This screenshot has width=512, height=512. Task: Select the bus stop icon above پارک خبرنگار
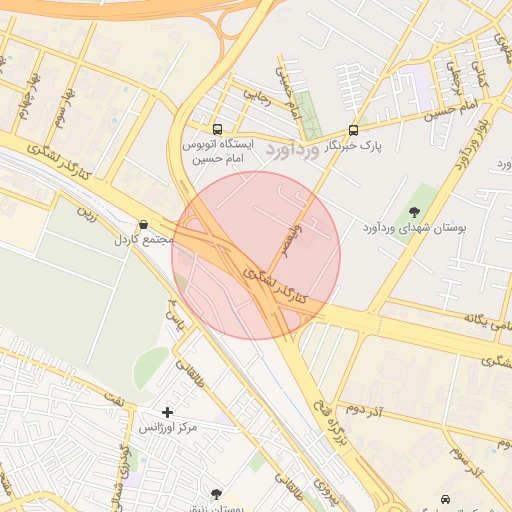click(354, 130)
